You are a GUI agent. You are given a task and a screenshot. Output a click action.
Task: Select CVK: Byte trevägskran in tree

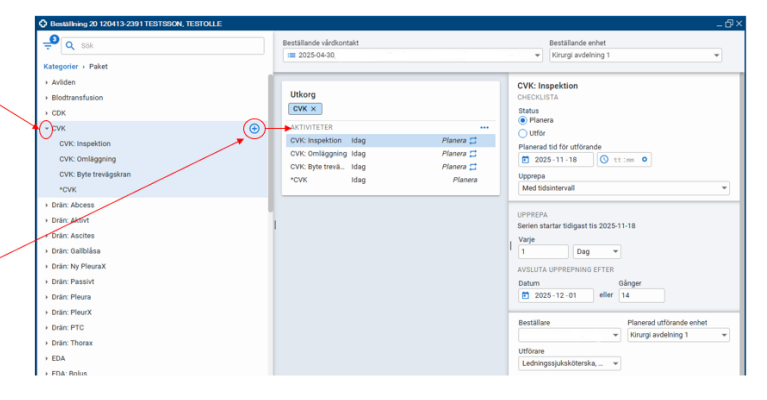(x=95, y=174)
